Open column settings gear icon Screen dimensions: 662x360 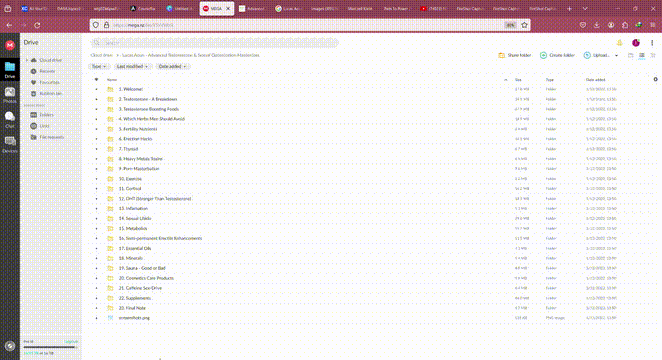(x=655, y=79)
